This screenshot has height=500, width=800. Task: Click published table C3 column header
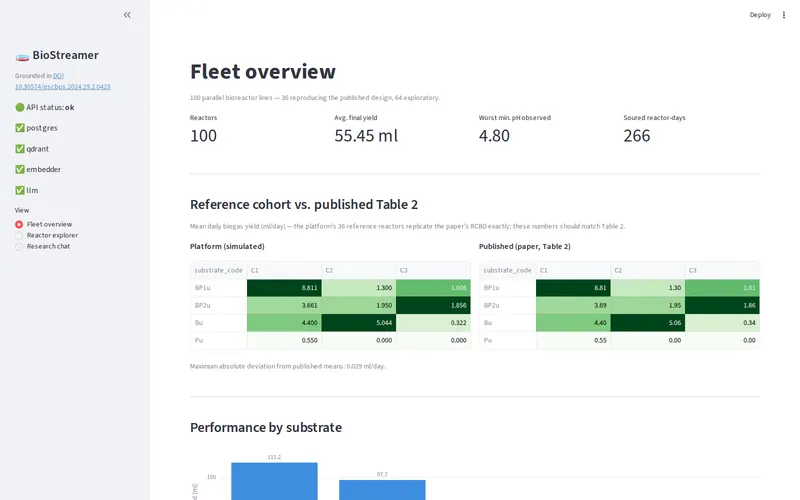coord(722,270)
